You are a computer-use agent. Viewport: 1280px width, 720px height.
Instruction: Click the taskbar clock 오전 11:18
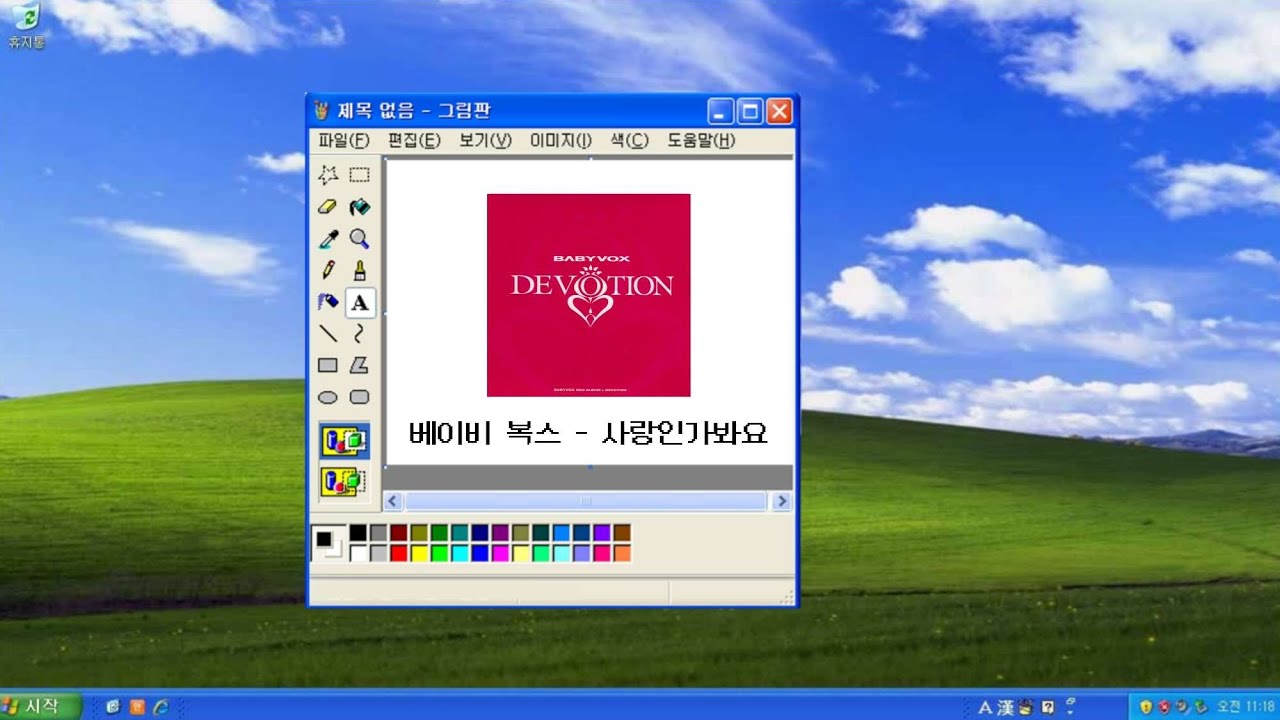click(1244, 707)
